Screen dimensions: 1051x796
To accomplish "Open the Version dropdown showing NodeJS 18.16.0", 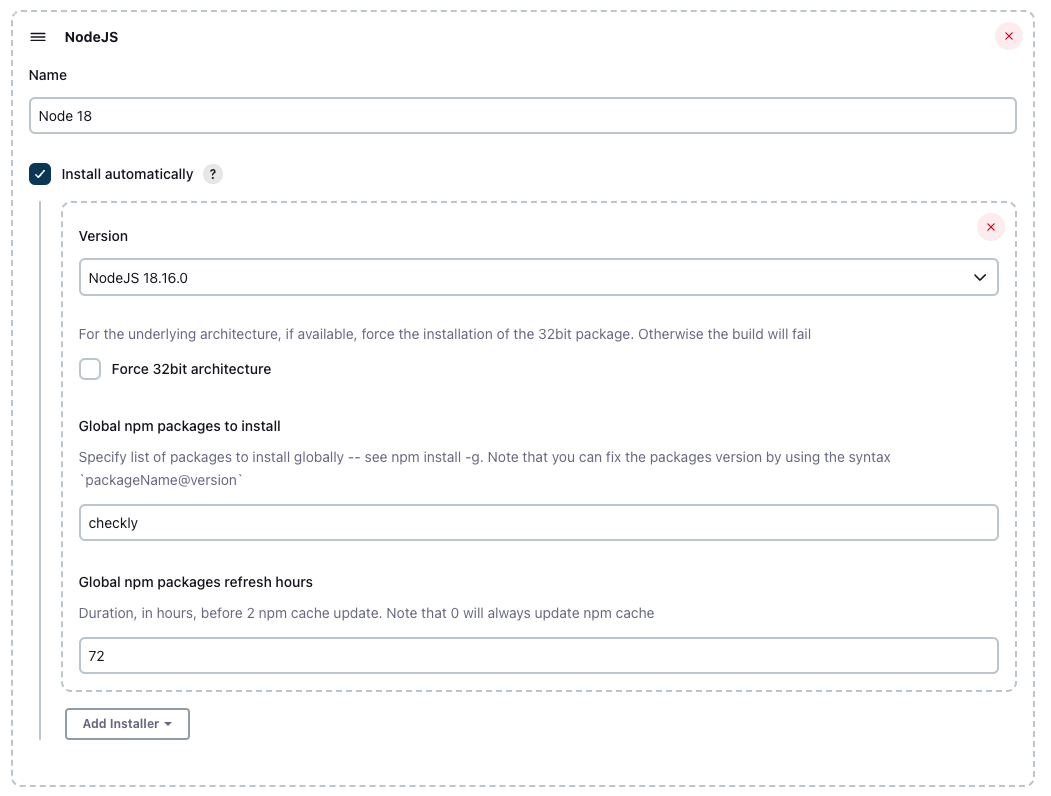I will (x=538, y=277).
